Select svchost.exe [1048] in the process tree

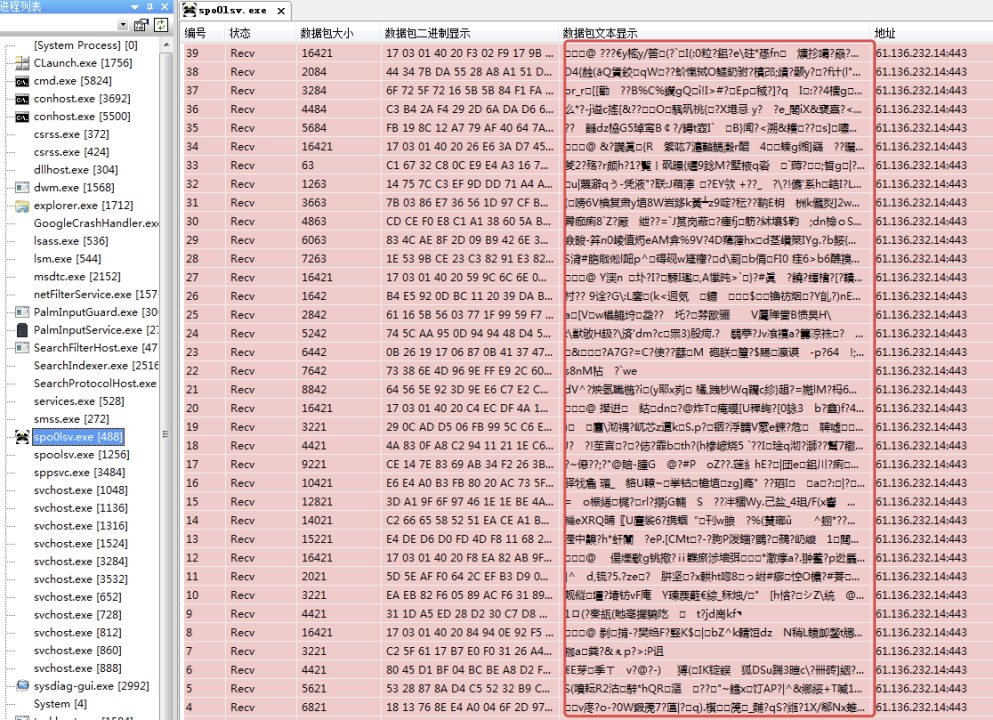(x=80, y=490)
